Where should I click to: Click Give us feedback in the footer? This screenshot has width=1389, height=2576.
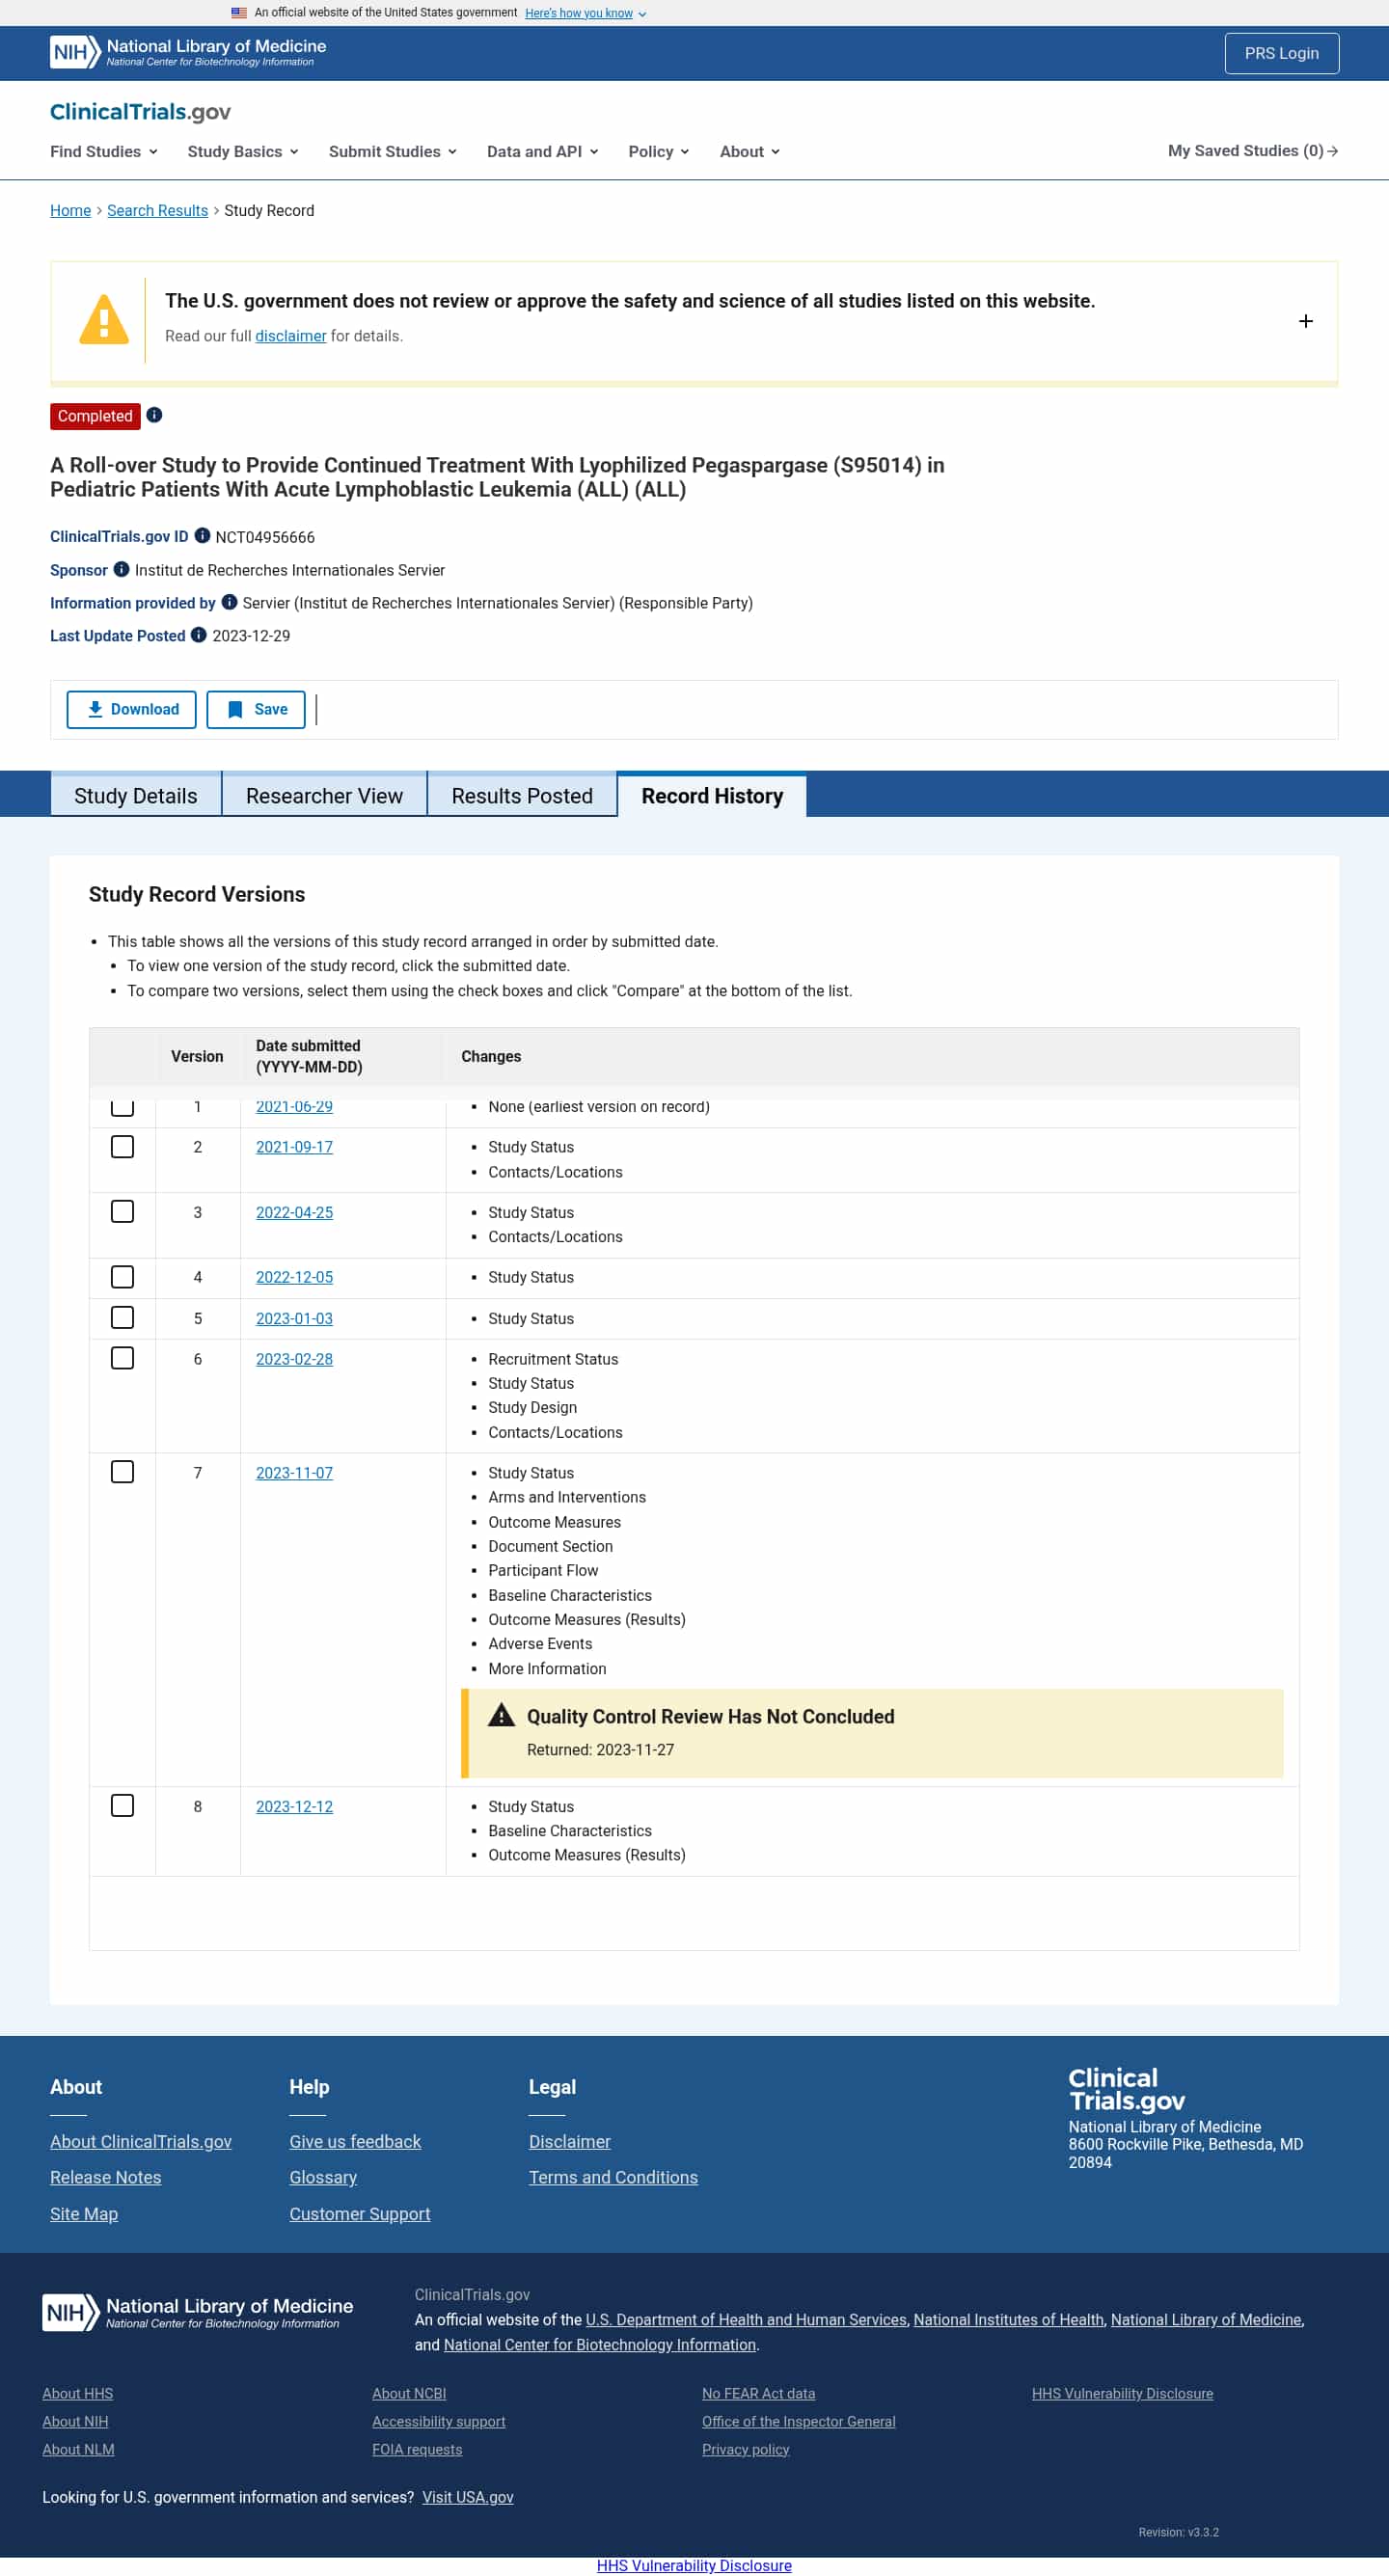(x=355, y=2141)
